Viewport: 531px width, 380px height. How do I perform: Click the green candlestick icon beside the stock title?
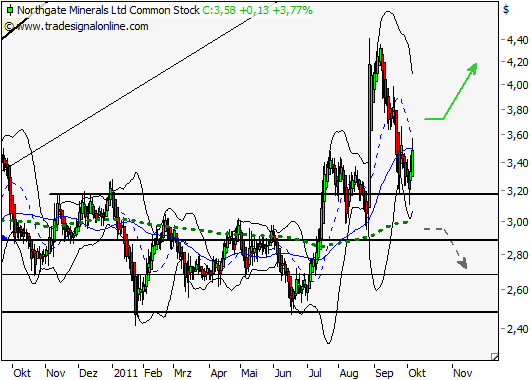coord(10,10)
